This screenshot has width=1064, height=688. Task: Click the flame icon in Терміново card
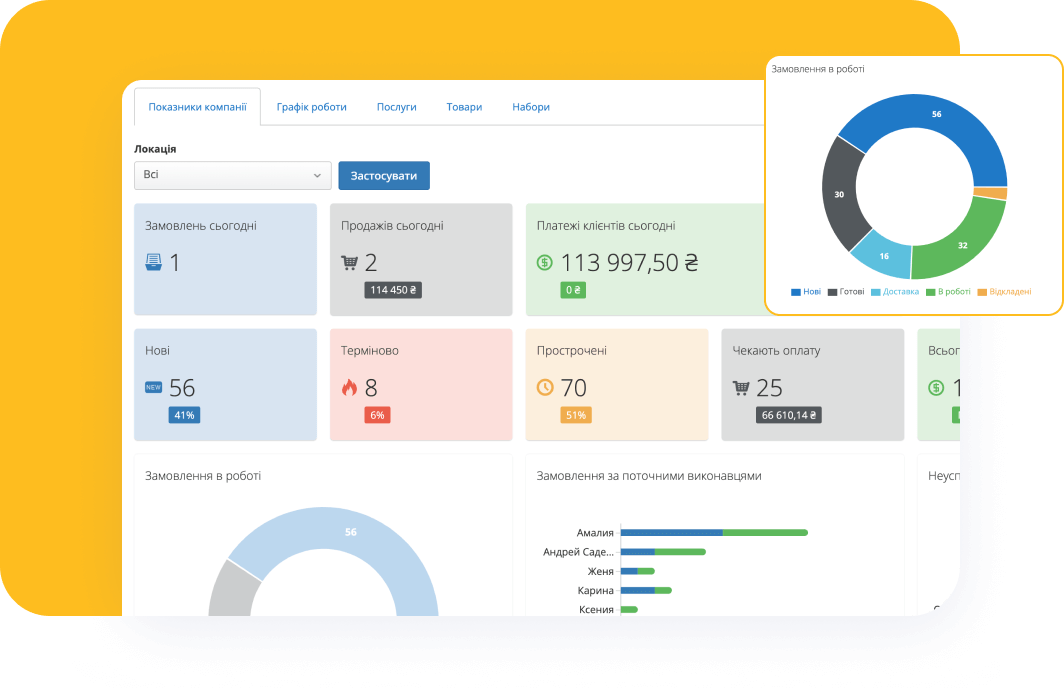(x=349, y=388)
